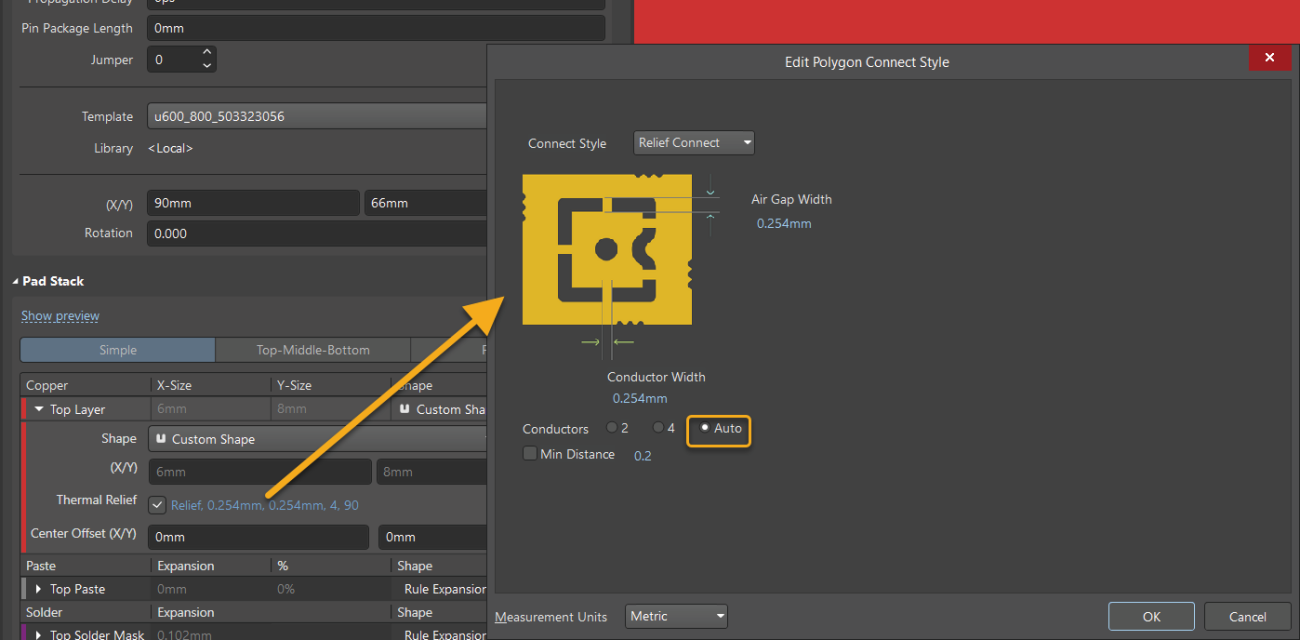Edit the Air Gap Width value
This screenshot has width=1300, height=640.
(783, 223)
